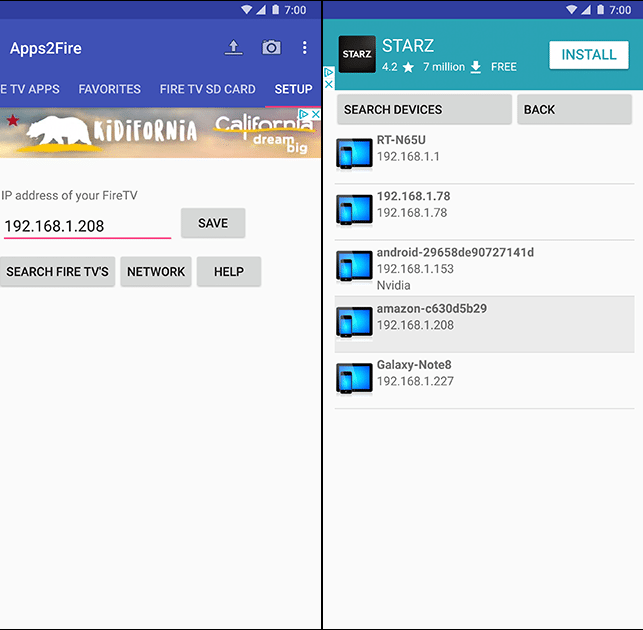Tap IP 192.168.1.1 under RT-N65U
This screenshot has width=643, height=630.
[408, 156]
